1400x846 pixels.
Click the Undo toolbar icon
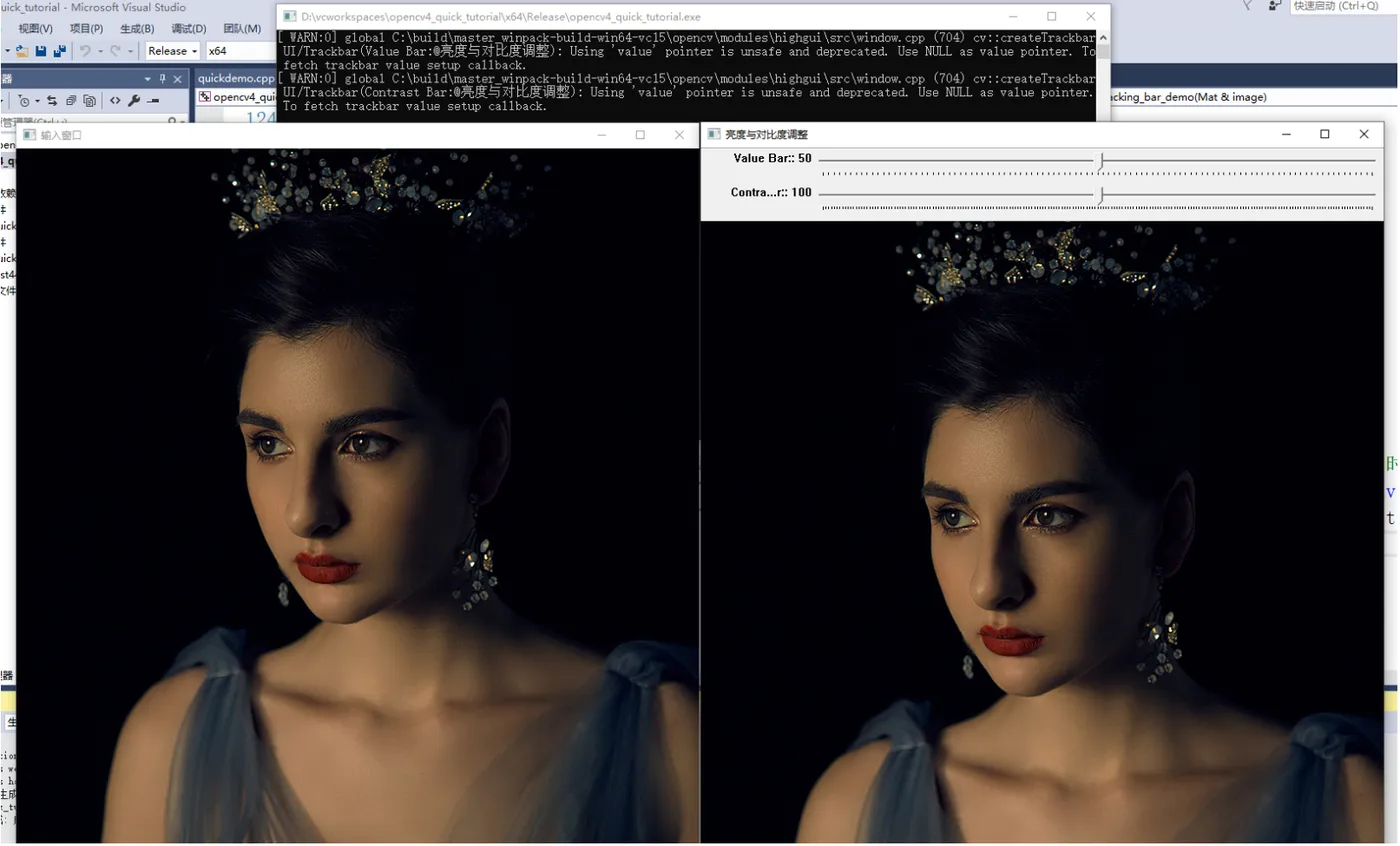click(85, 51)
